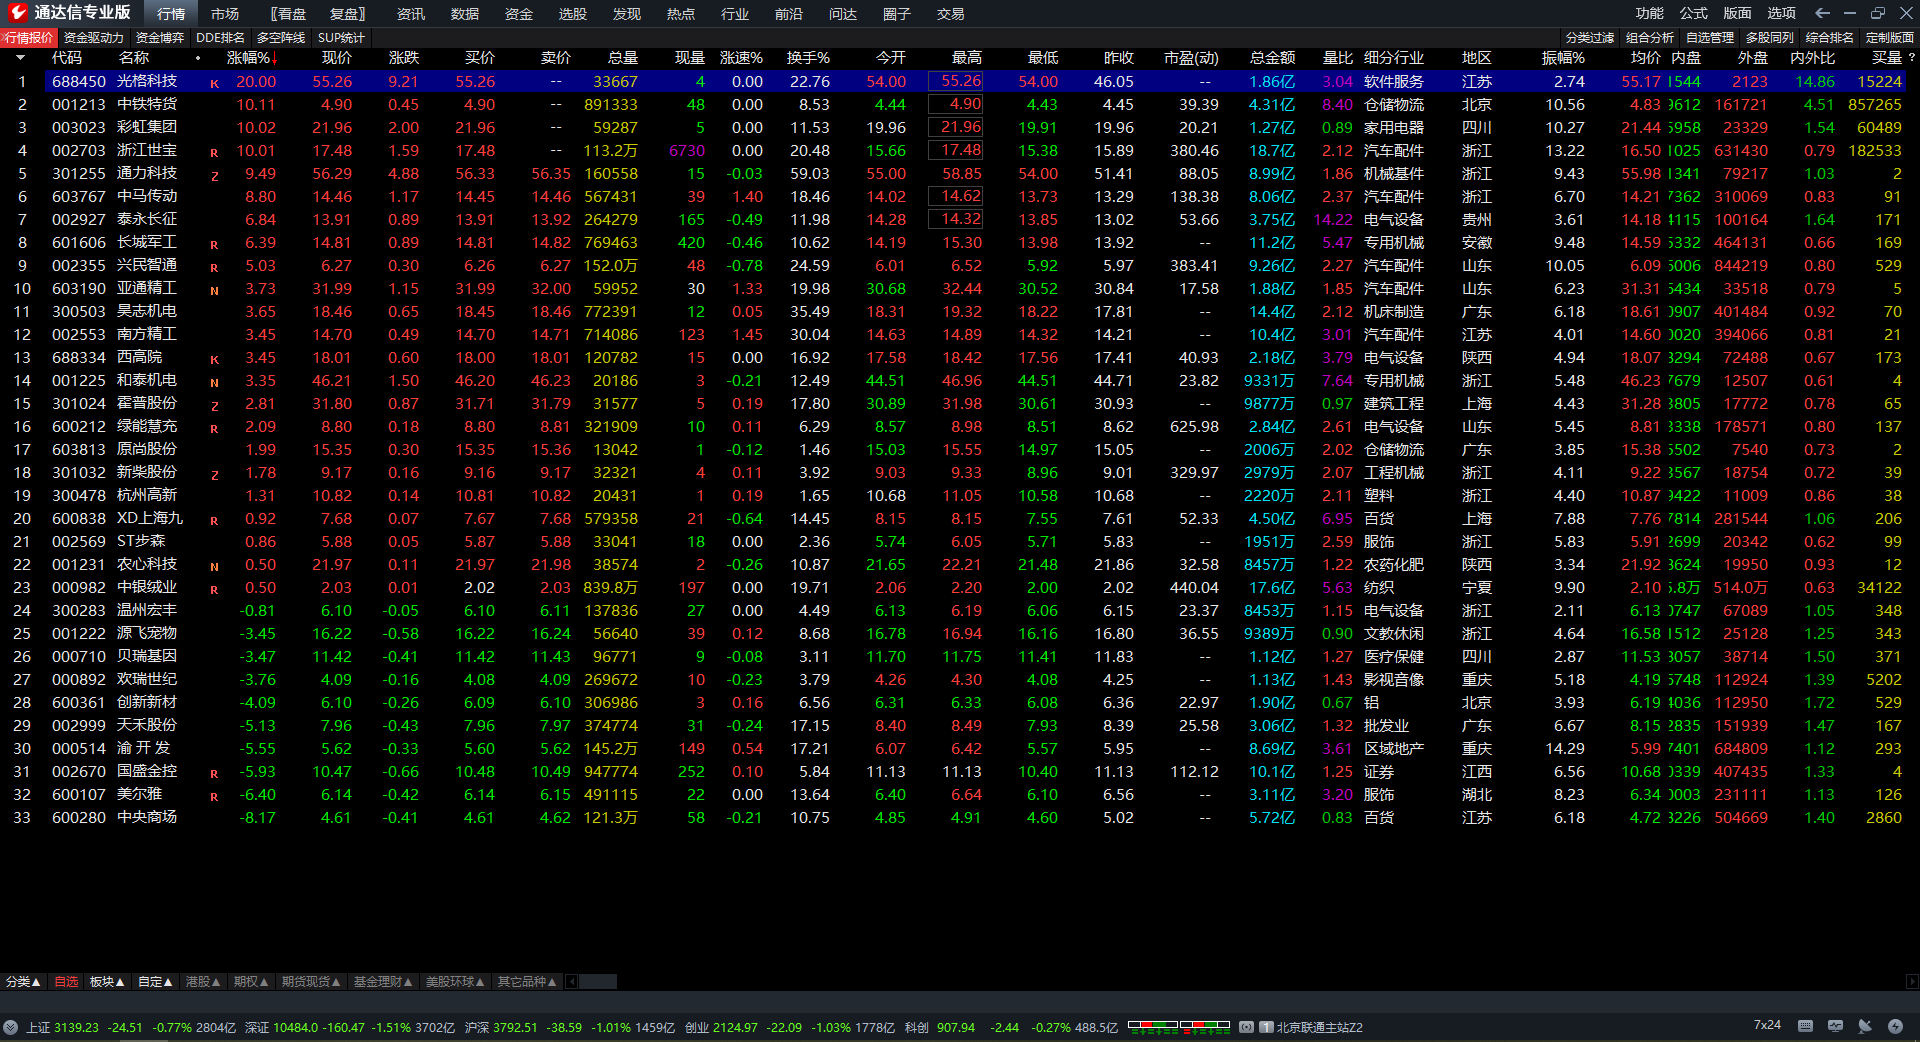Select stock code 603767
1920x1042 pixels.
(x=79, y=197)
